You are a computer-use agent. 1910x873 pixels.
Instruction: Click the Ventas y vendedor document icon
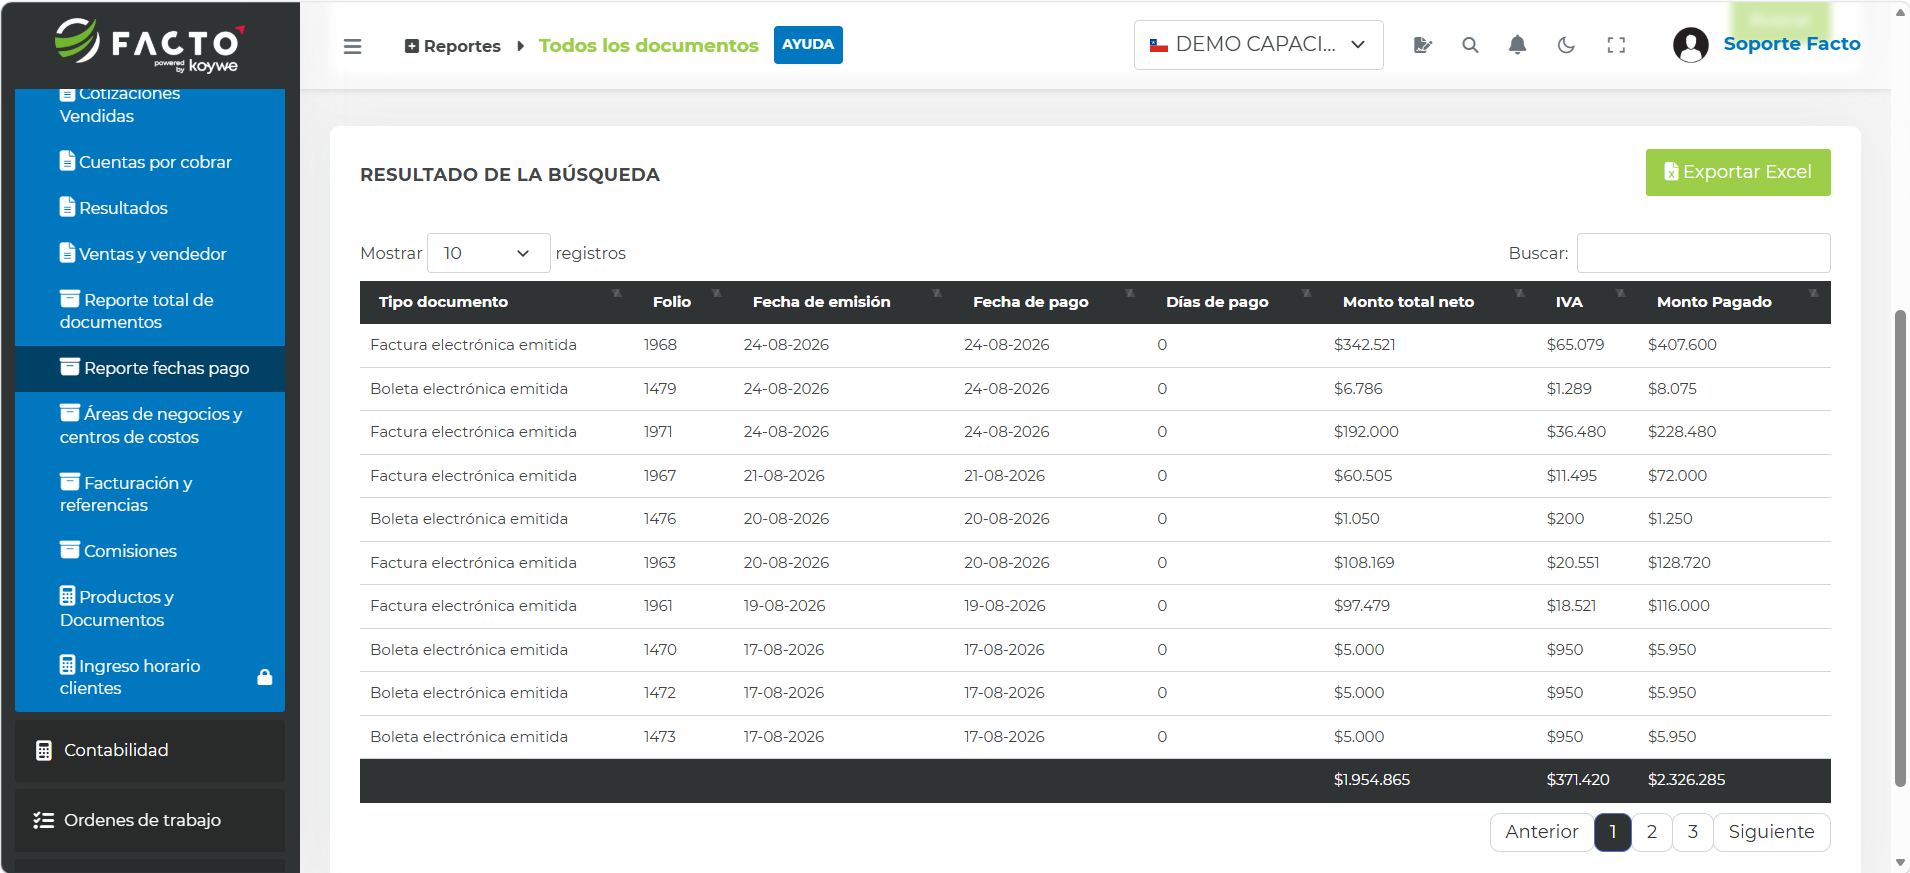(67, 253)
